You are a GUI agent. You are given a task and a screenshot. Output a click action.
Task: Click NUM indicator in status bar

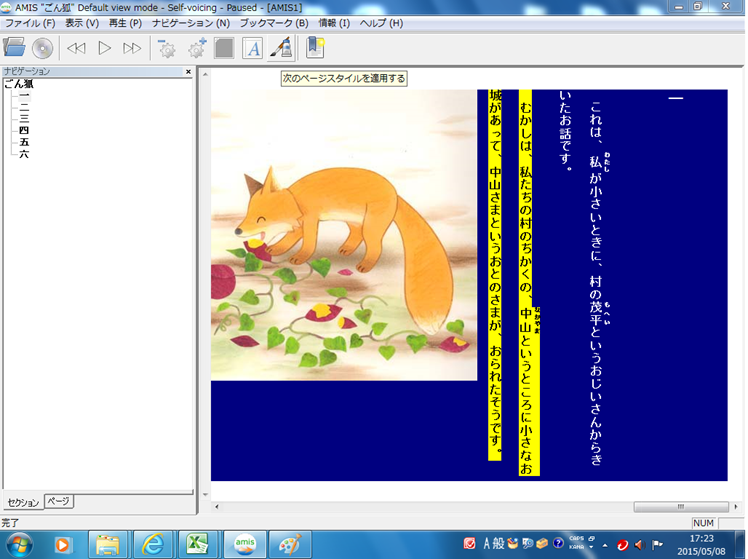(703, 523)
